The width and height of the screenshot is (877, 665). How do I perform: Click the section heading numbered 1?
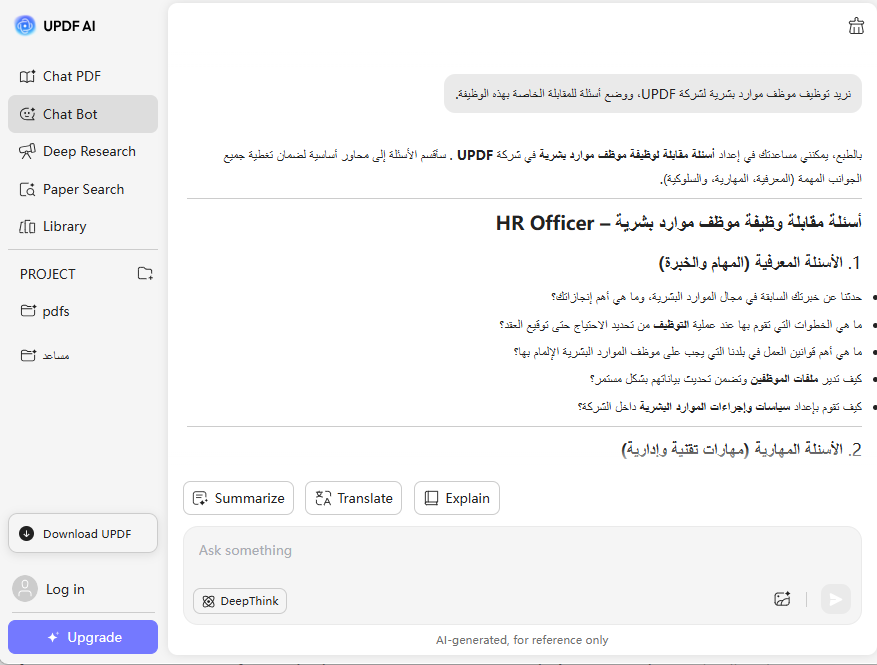(760, 262)
